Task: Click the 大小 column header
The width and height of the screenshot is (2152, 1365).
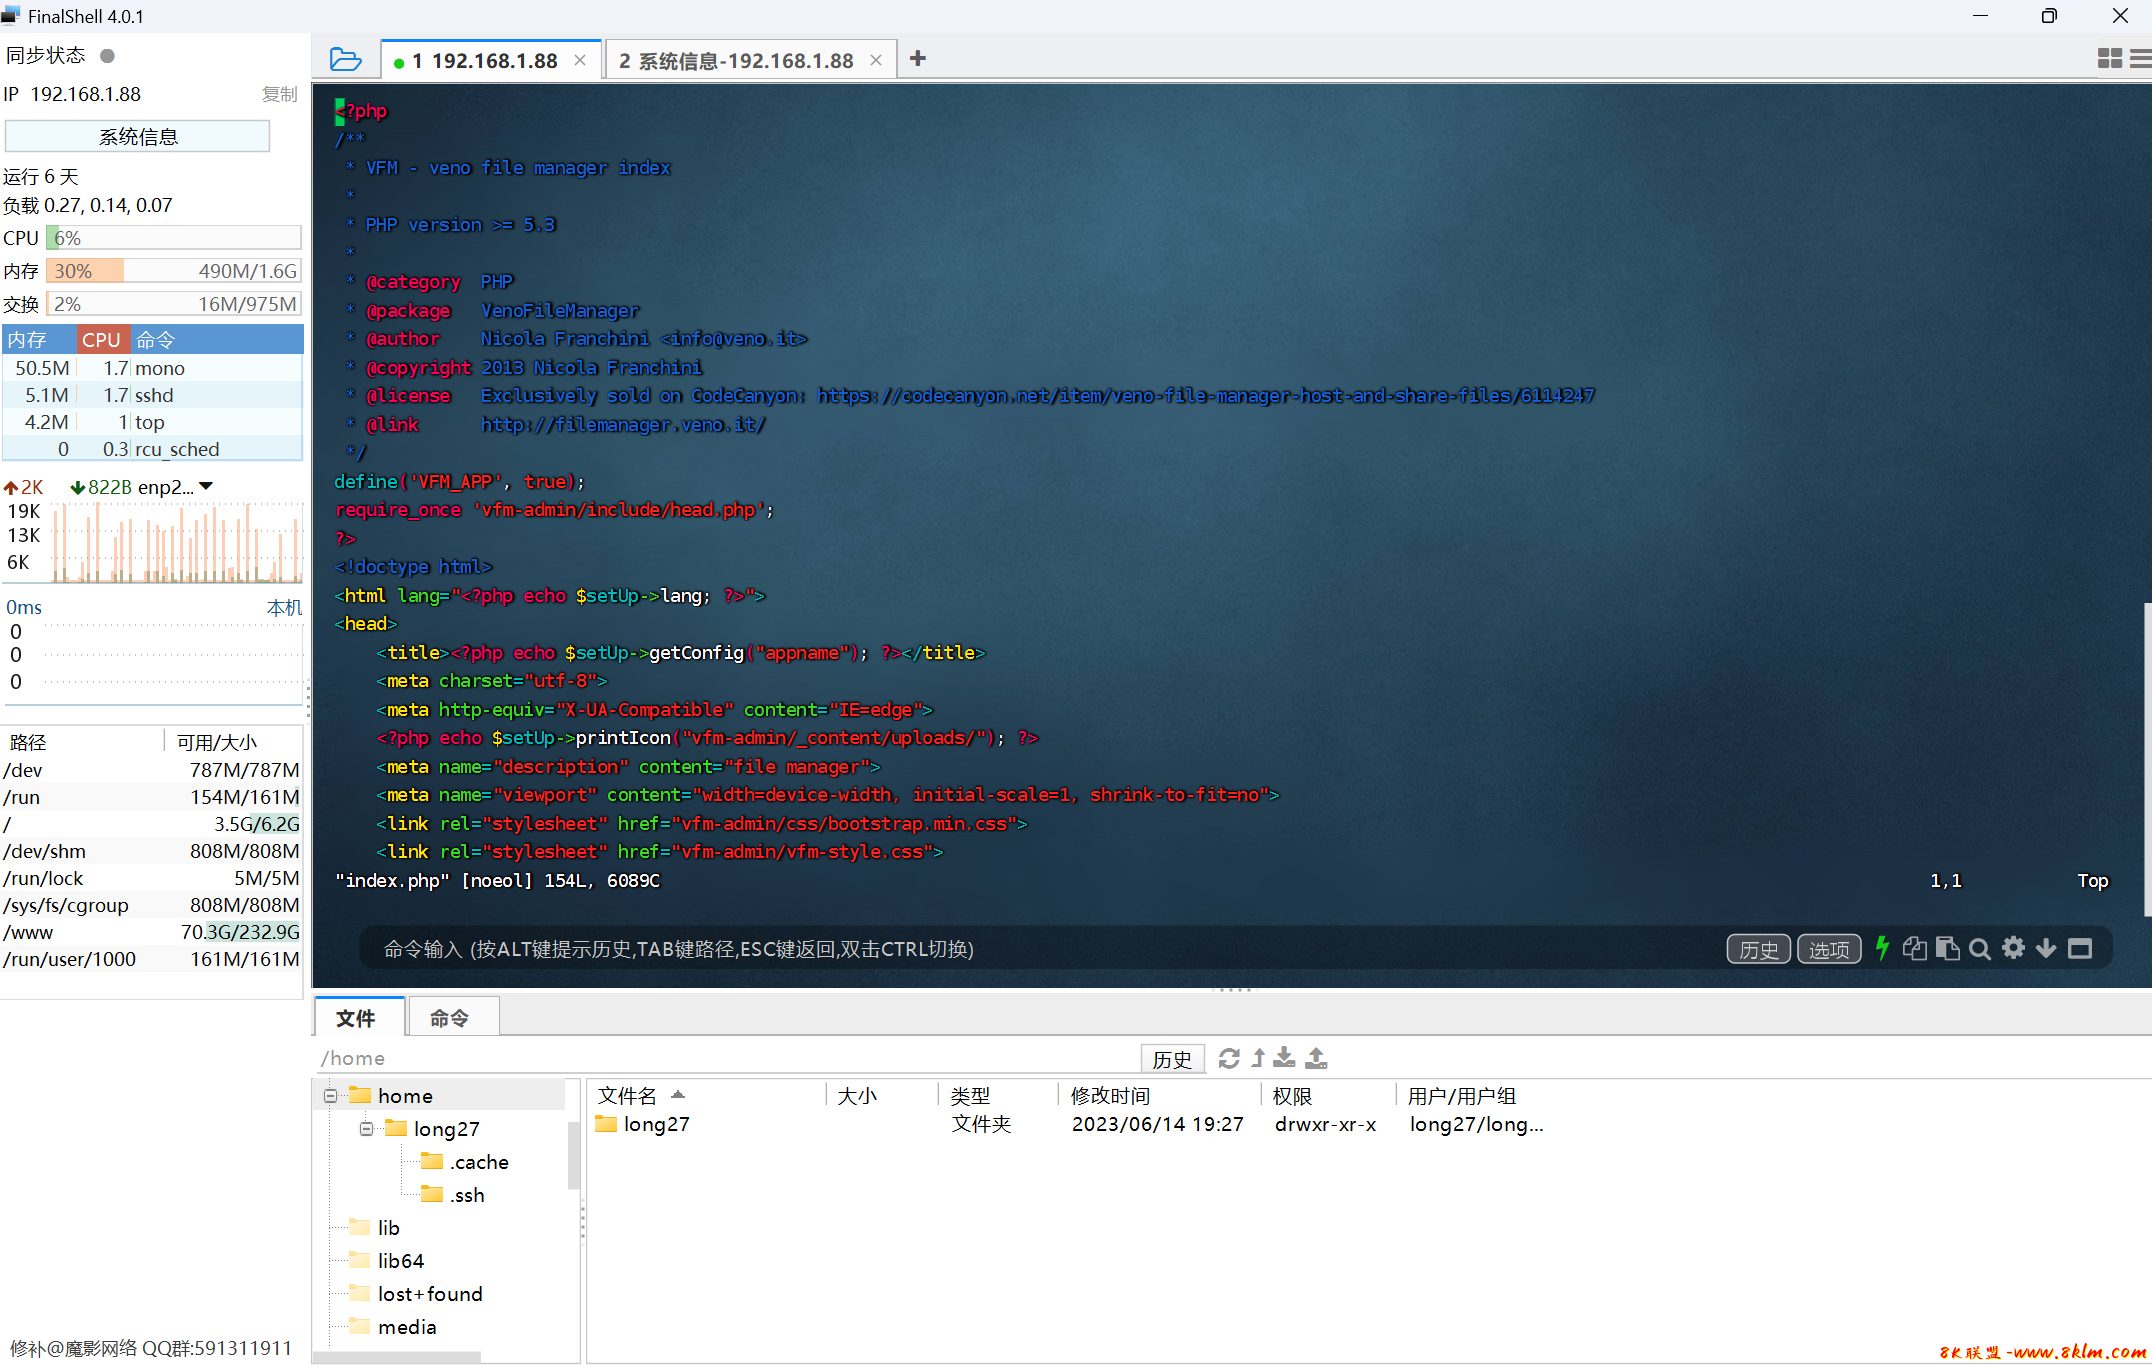Action: pos(857,1096)
